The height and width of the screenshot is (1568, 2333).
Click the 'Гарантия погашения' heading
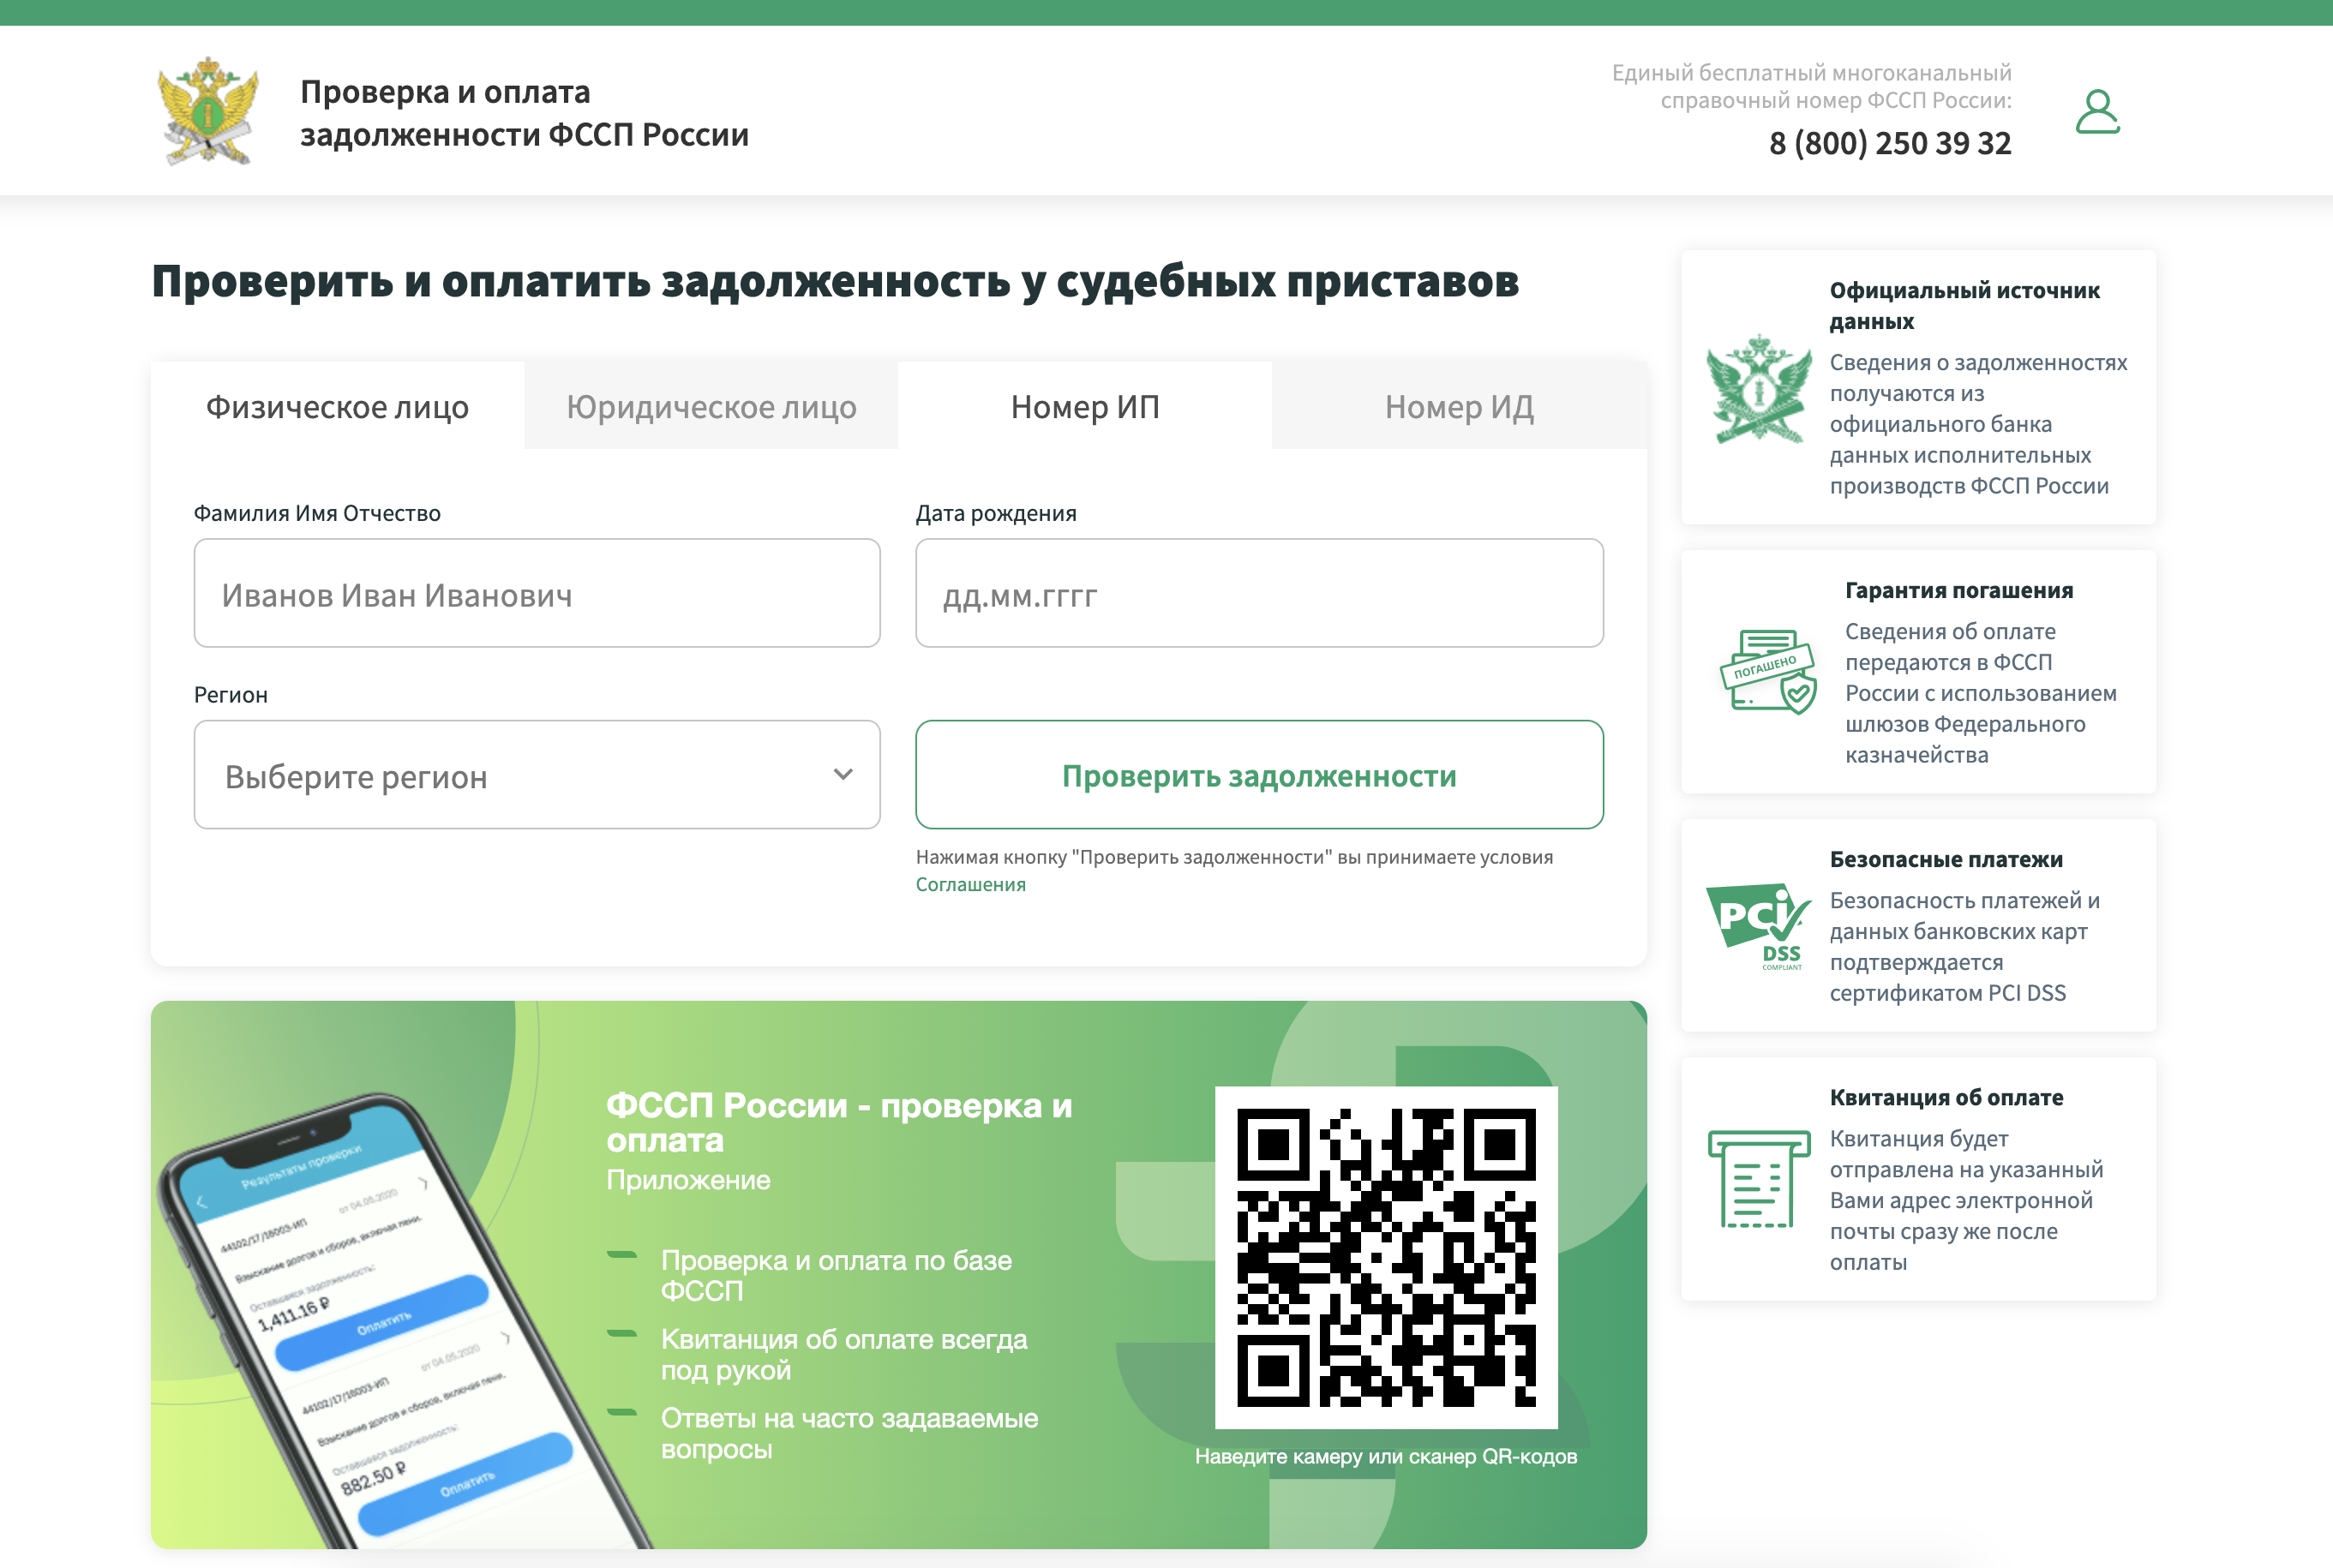[x=1958, y=590]
